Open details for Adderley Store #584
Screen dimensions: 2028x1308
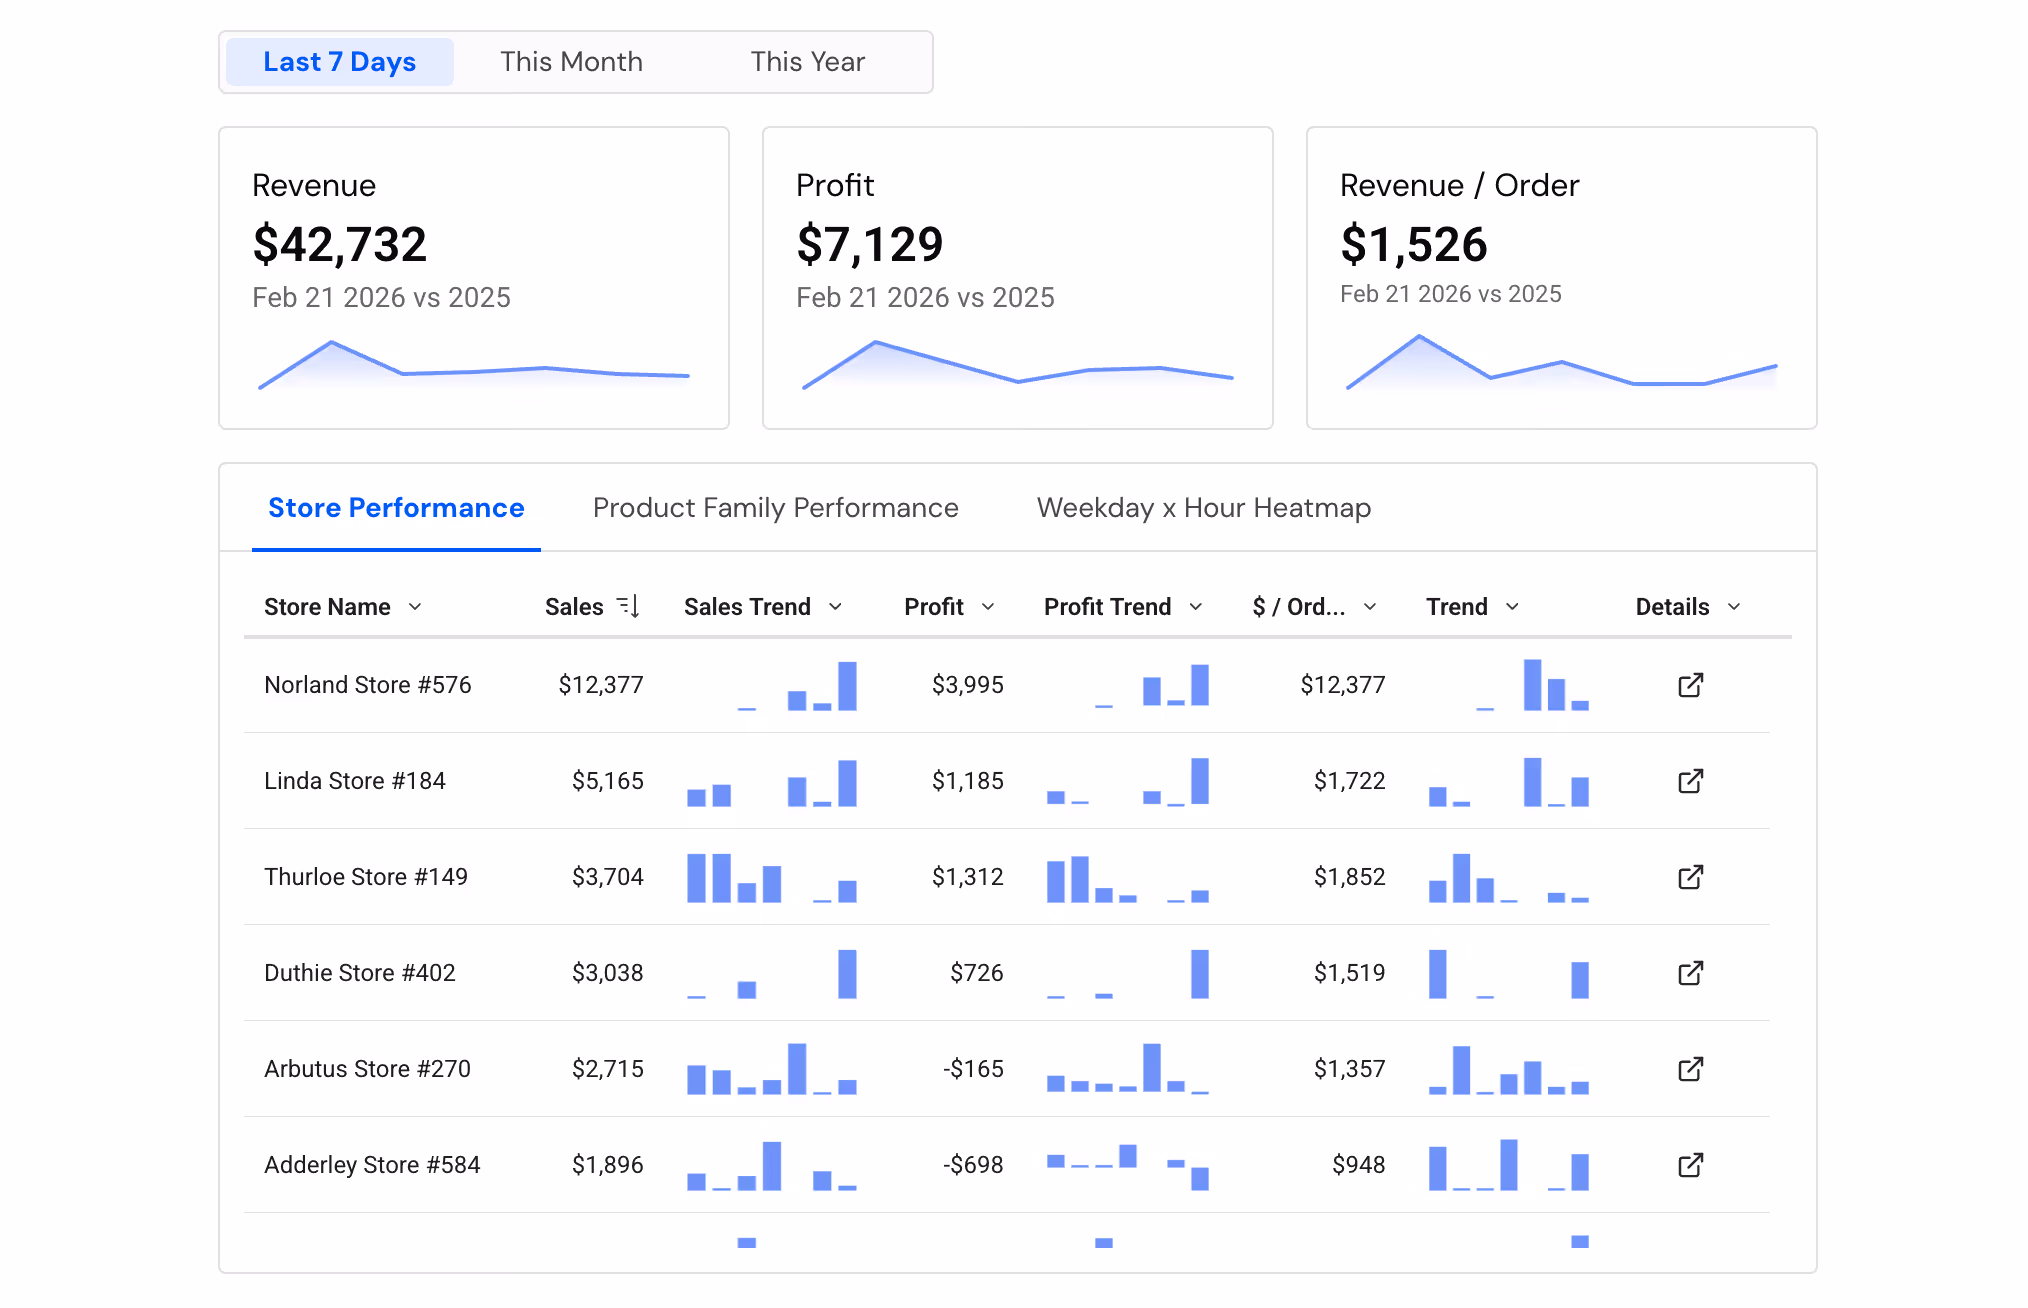[1690, 1165]
